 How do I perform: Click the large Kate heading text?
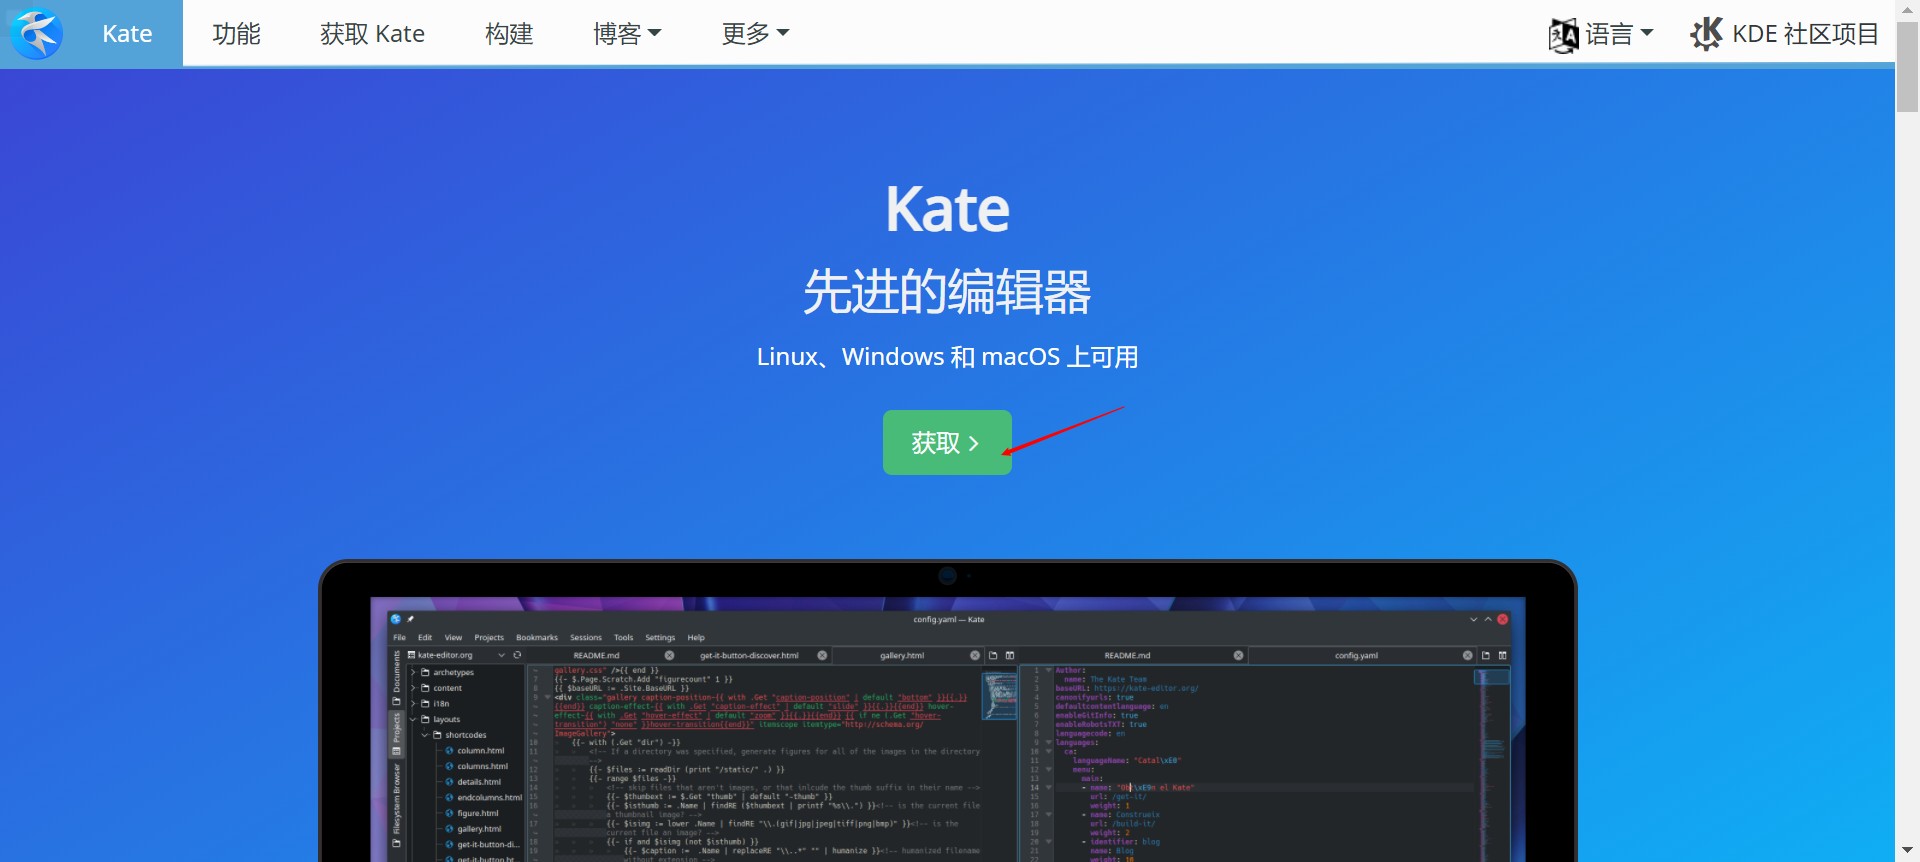pyautogui.click(x=947, y=209)
